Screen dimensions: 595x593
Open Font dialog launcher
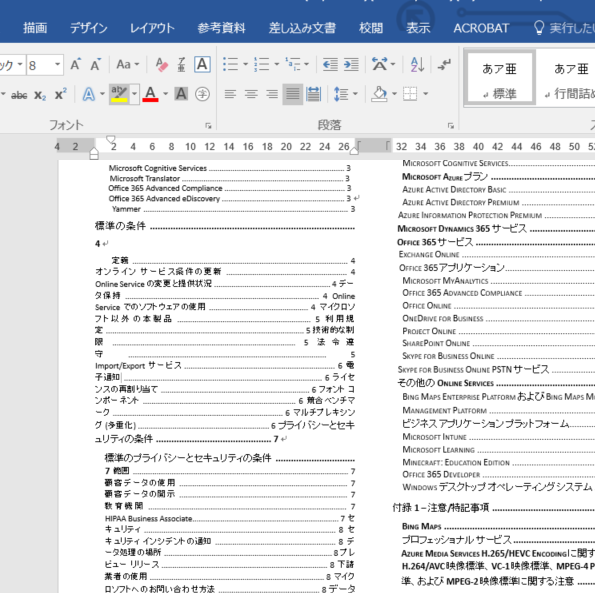pyautogui.click(x=208, y=126)
